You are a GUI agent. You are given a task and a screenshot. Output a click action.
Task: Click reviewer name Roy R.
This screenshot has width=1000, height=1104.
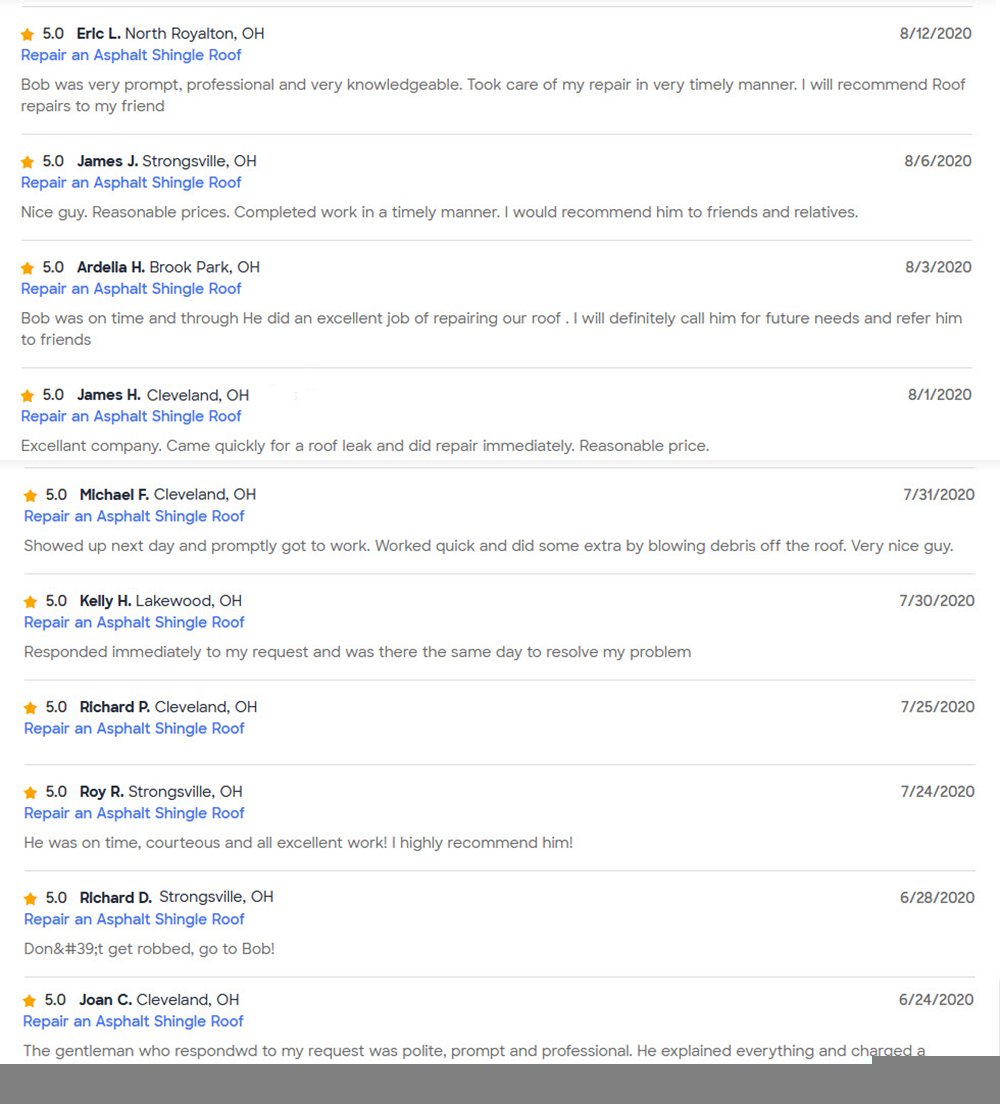coord(101,792)
